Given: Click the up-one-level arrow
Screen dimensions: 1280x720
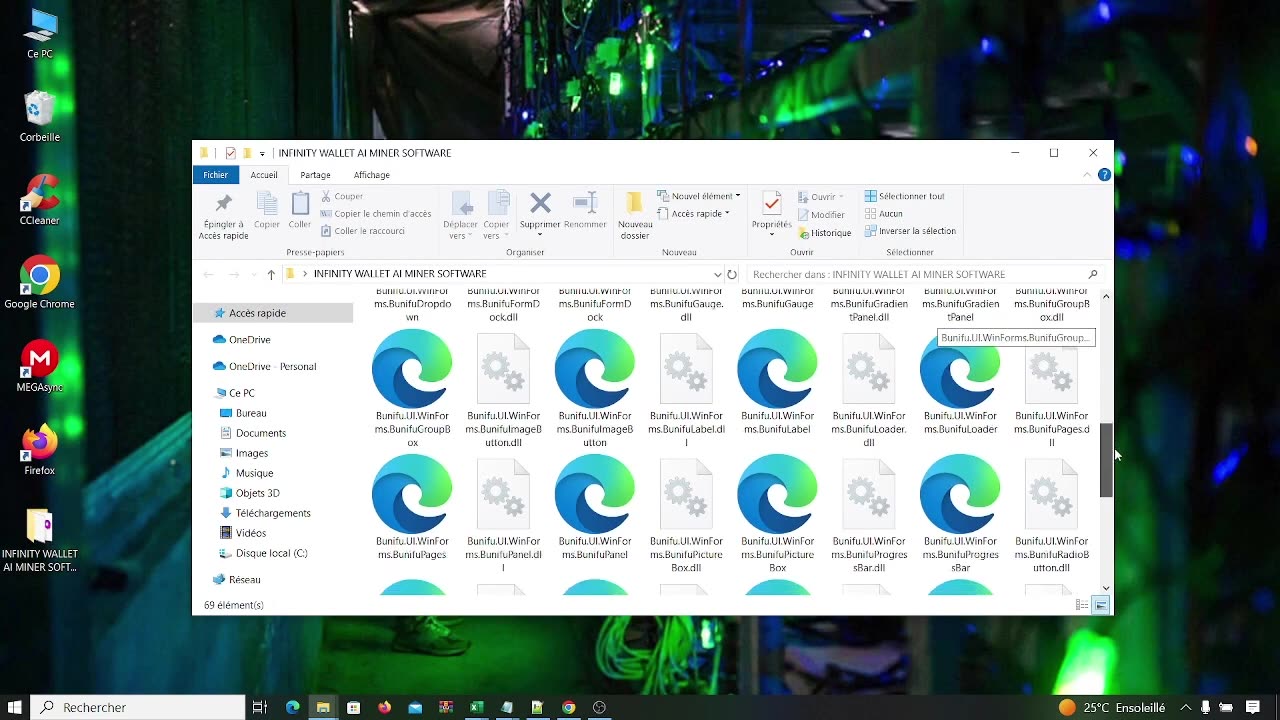Looking at the screenshot, I should 271,274.
